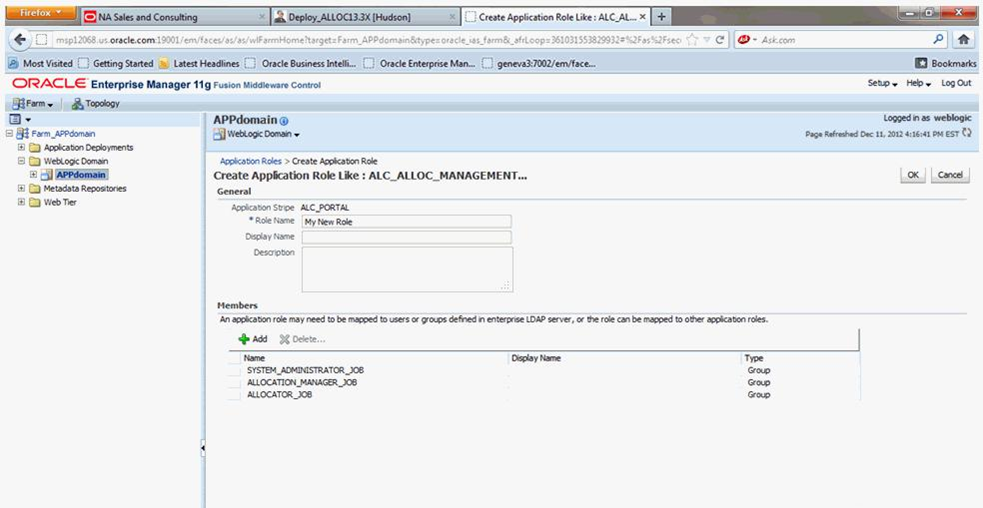Switch to NA Sales and Consulting tab
Screen dimensions: 983x508
coord(174,17)
